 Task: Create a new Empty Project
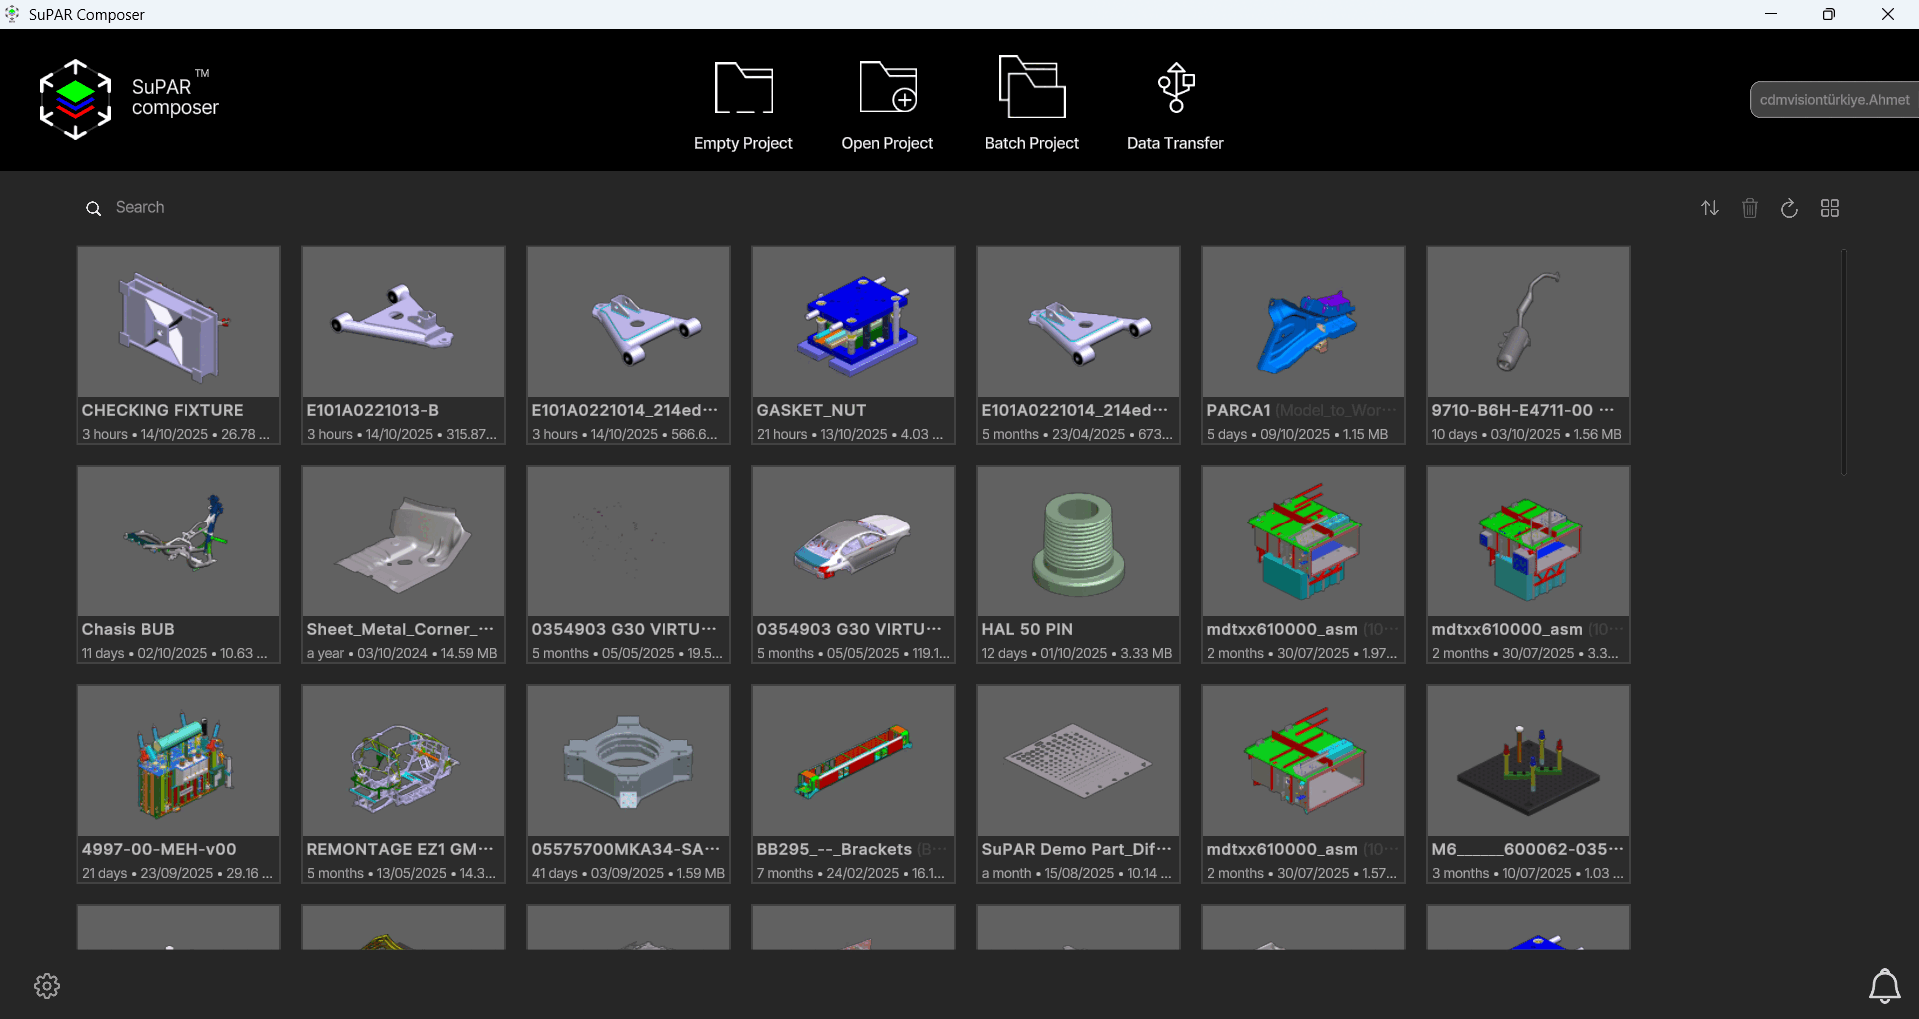pos(743,105)
